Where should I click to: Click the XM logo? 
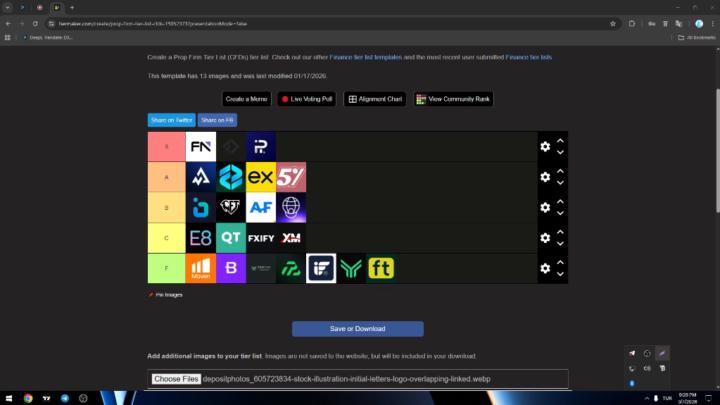click(291, 238)
